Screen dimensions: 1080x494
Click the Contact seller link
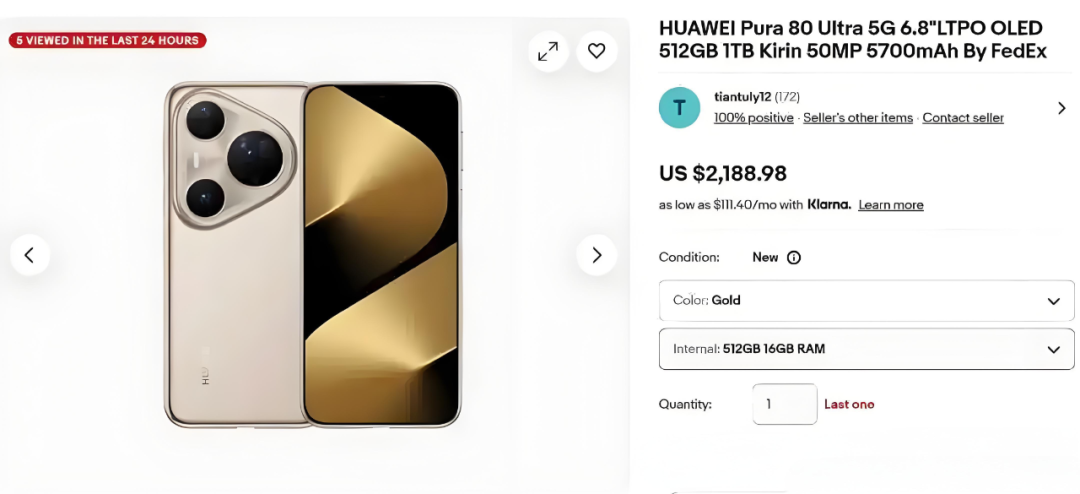click(963, 118)
